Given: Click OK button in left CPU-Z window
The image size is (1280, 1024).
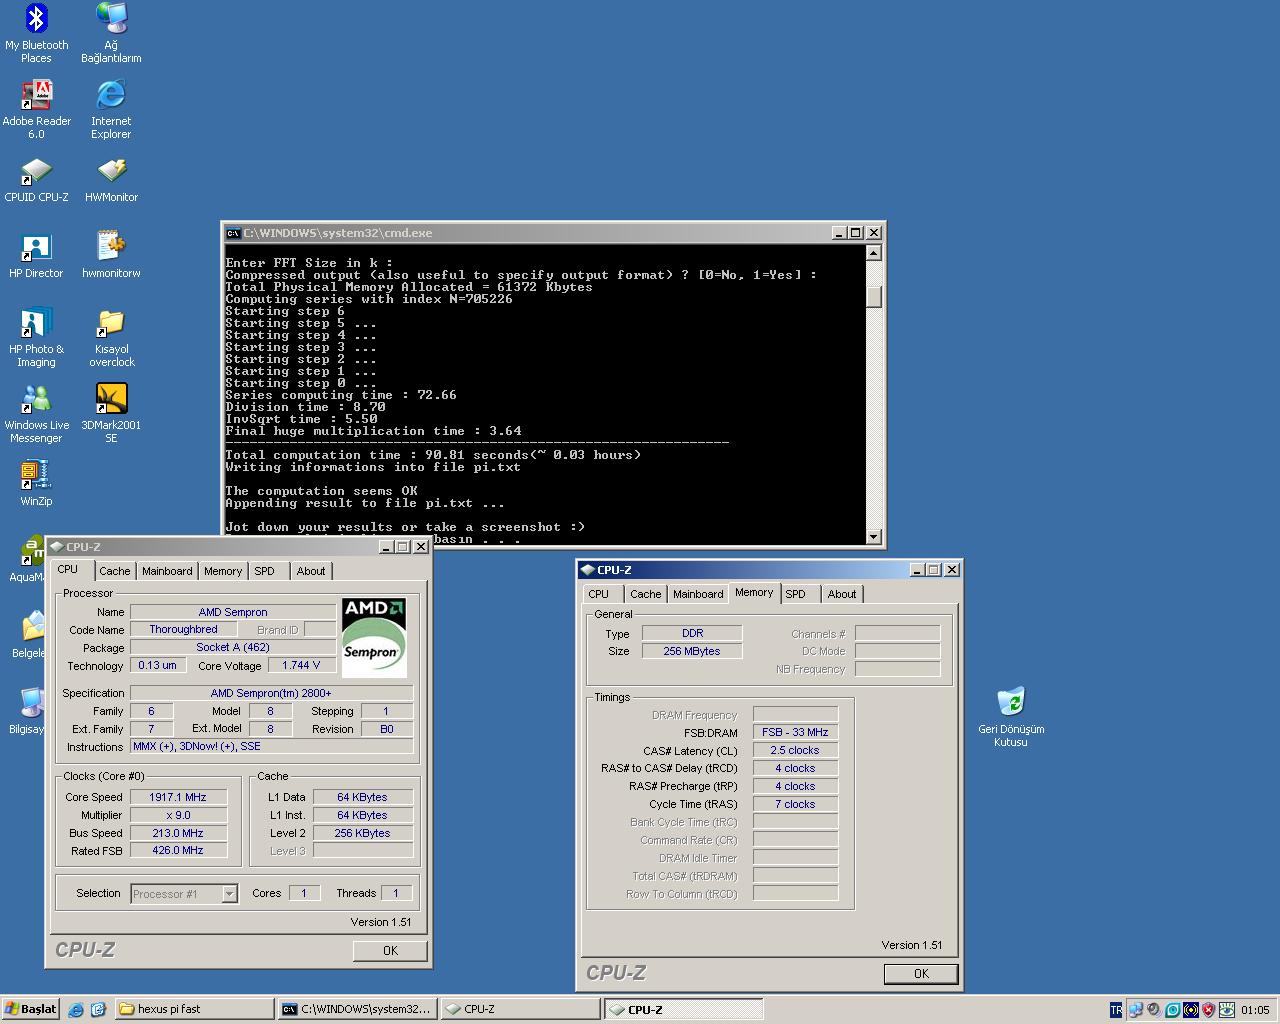Looking at the screenshot, I should [x=390, y=951].
